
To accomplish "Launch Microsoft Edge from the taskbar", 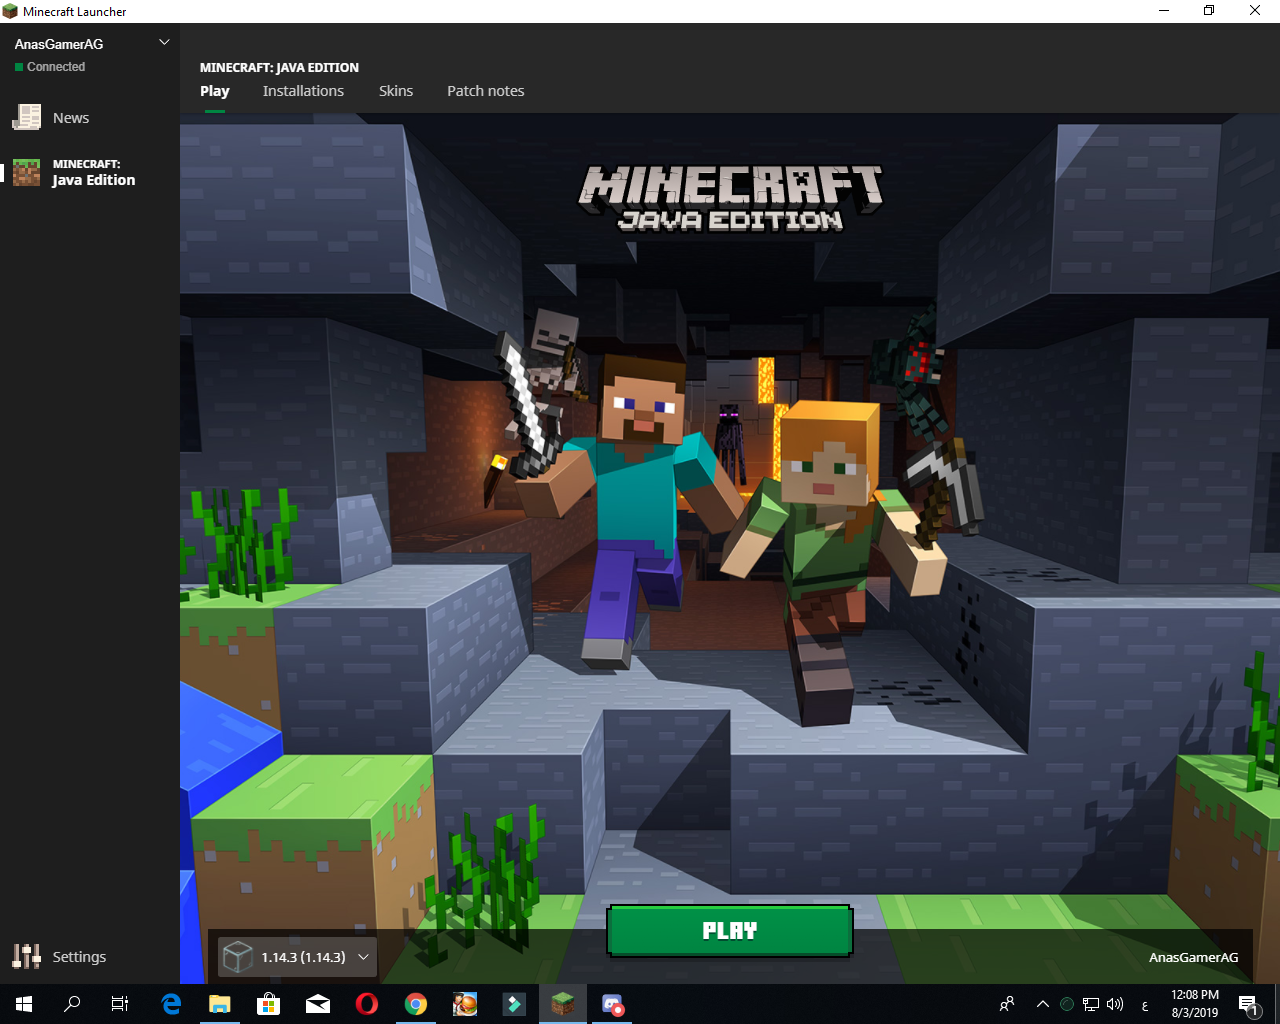I will (x=171, y=1004).
